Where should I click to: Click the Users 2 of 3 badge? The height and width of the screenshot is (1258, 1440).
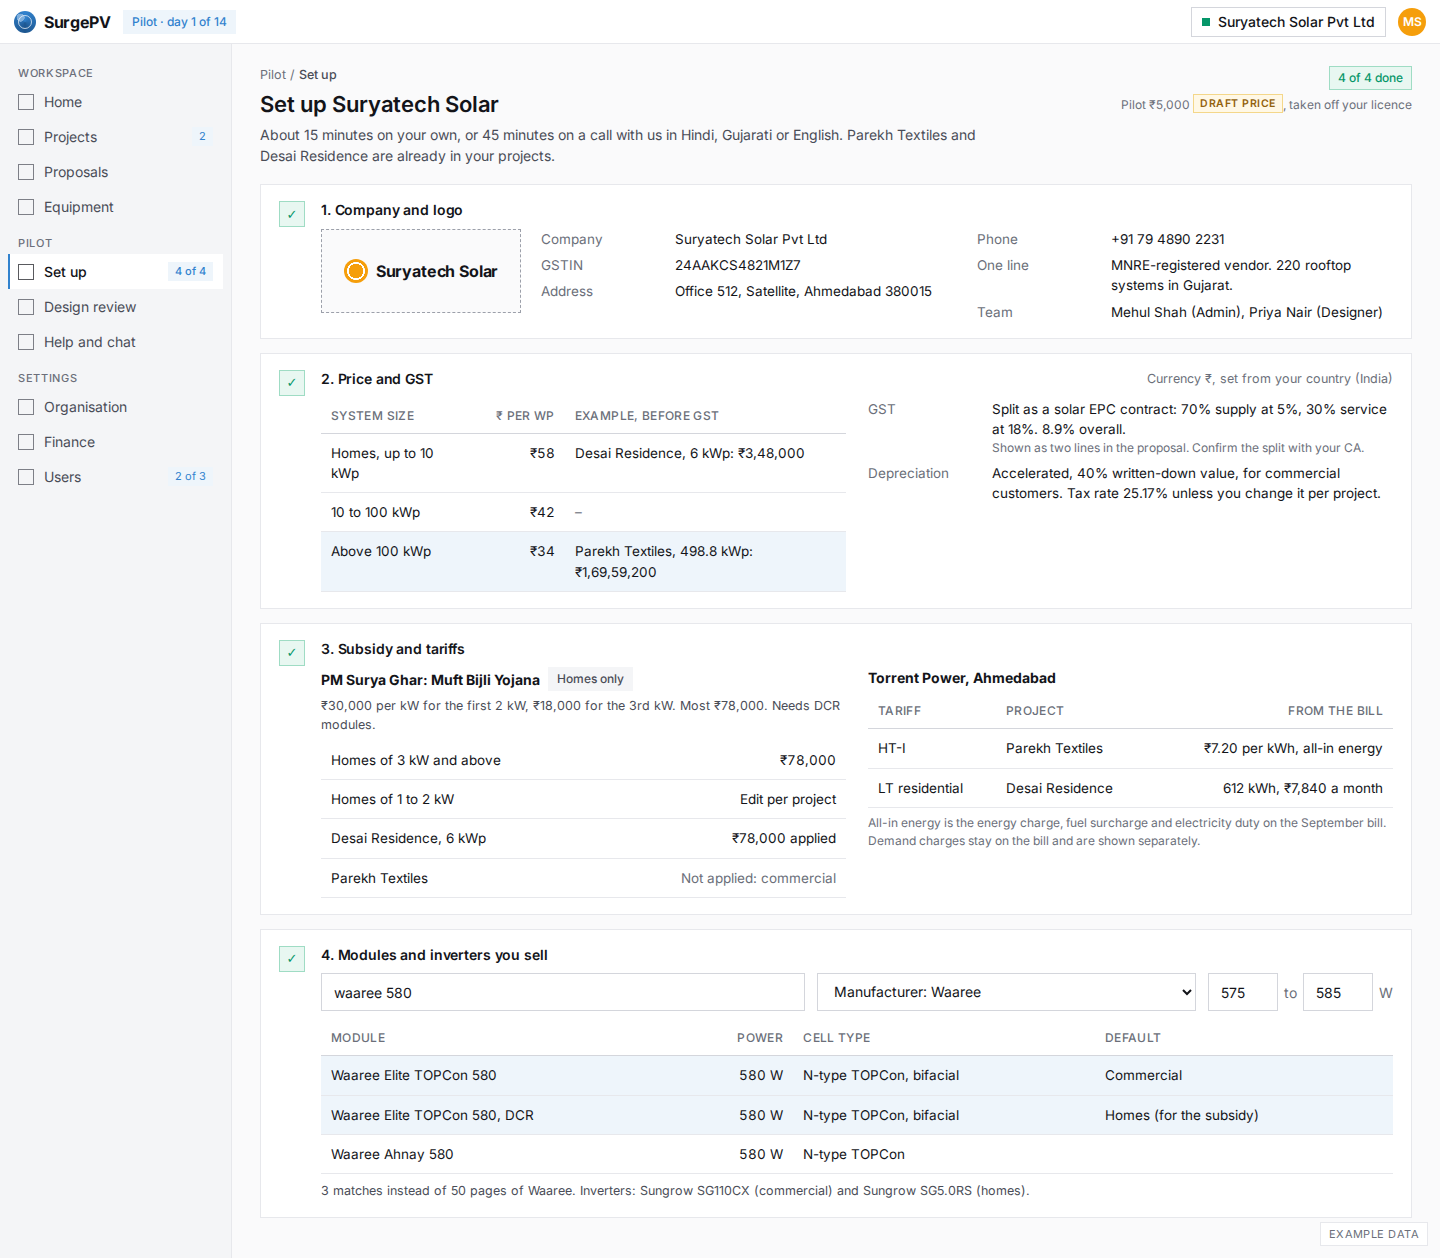(x=190, y=476)
